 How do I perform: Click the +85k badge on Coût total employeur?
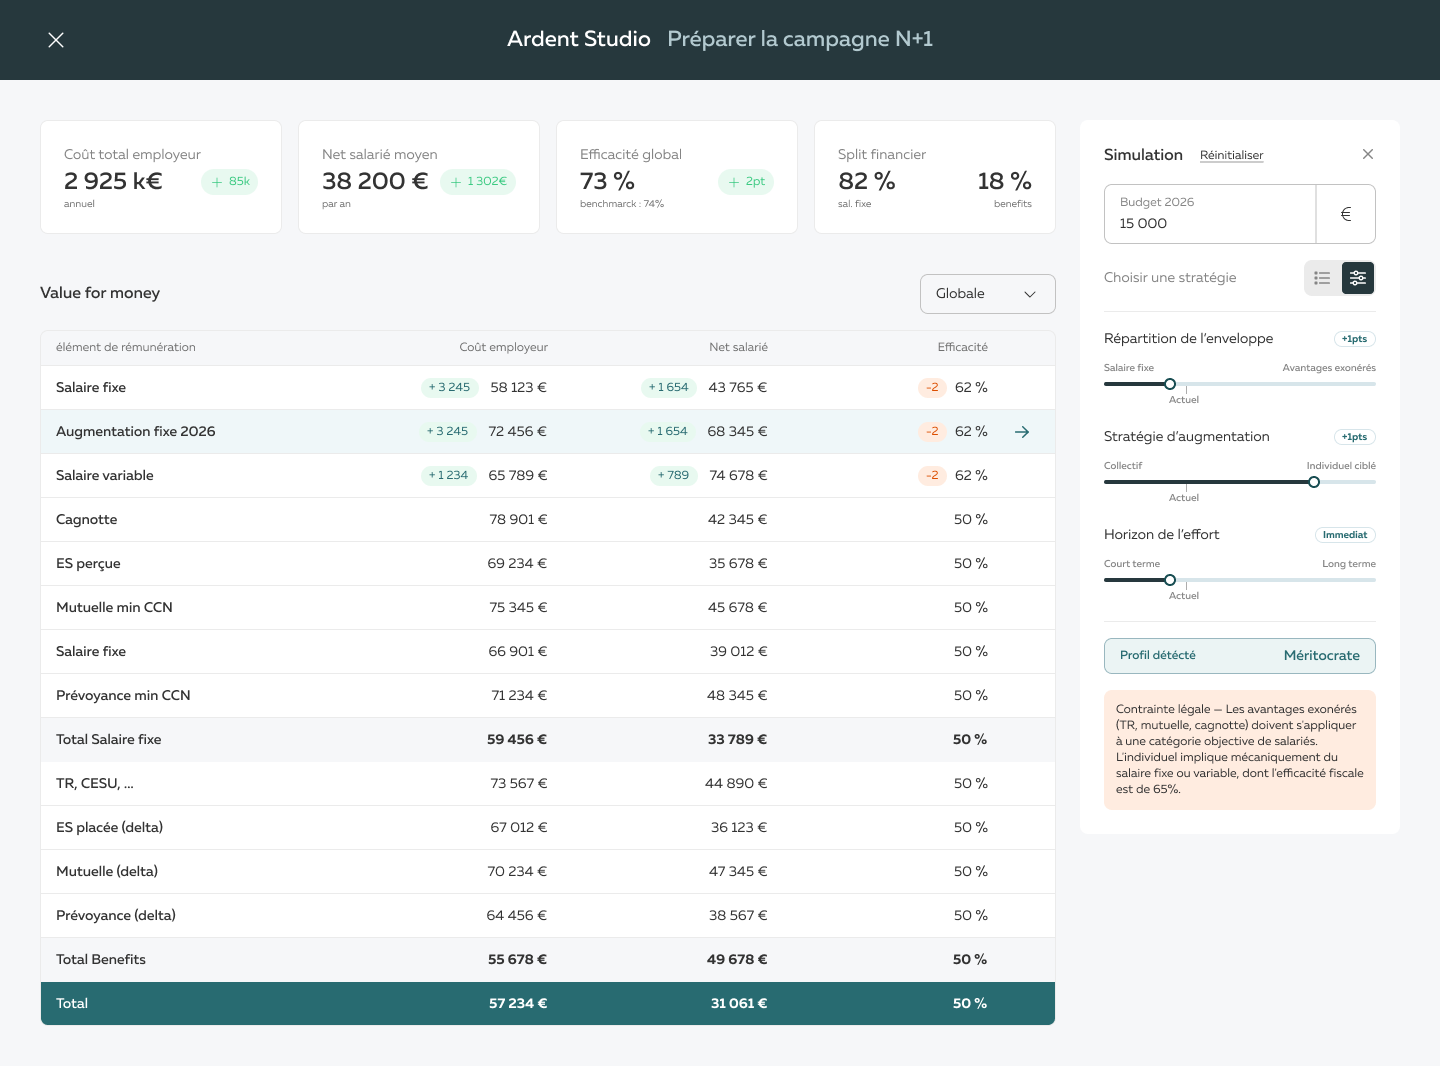tap(230, 182)
